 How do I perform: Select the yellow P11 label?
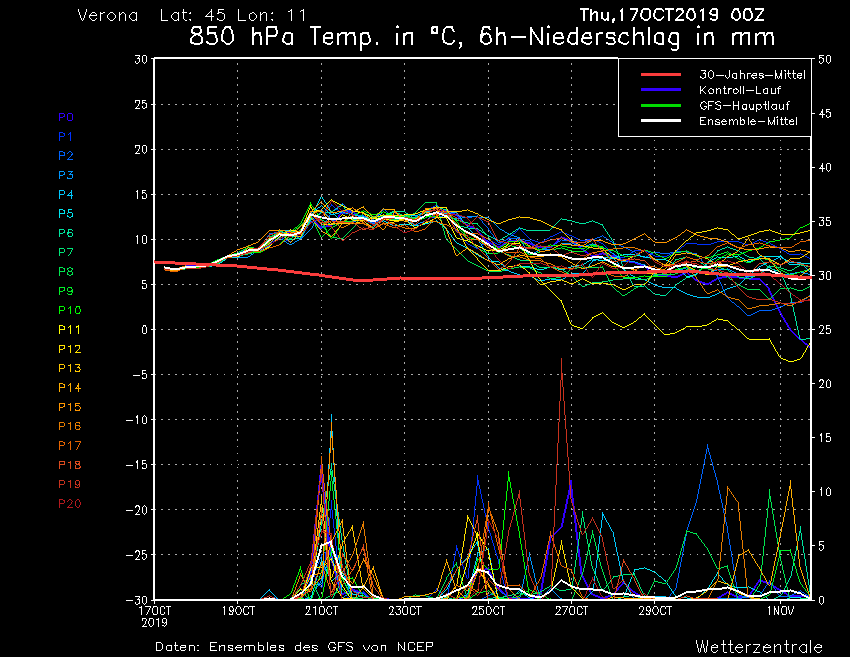[69, 330]
